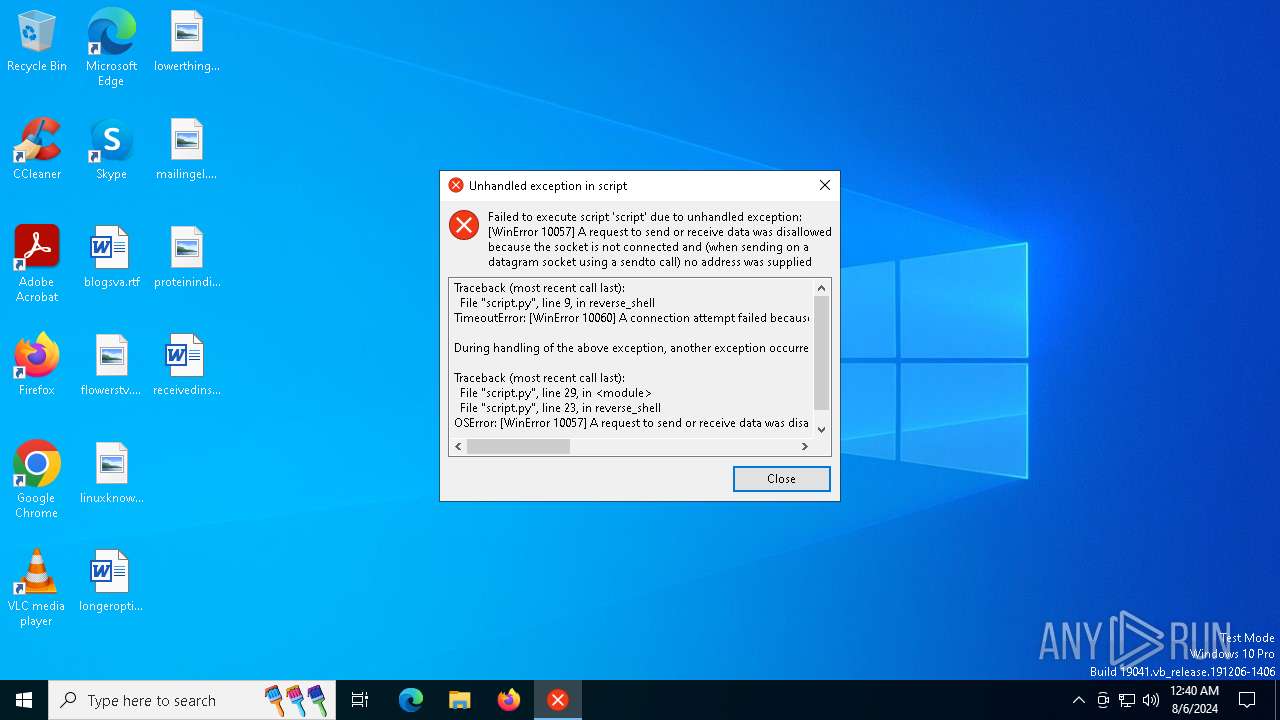1280x720 pixels.
Task: Open the clock showing 12:40 AM
Action: coord(1194,700)
